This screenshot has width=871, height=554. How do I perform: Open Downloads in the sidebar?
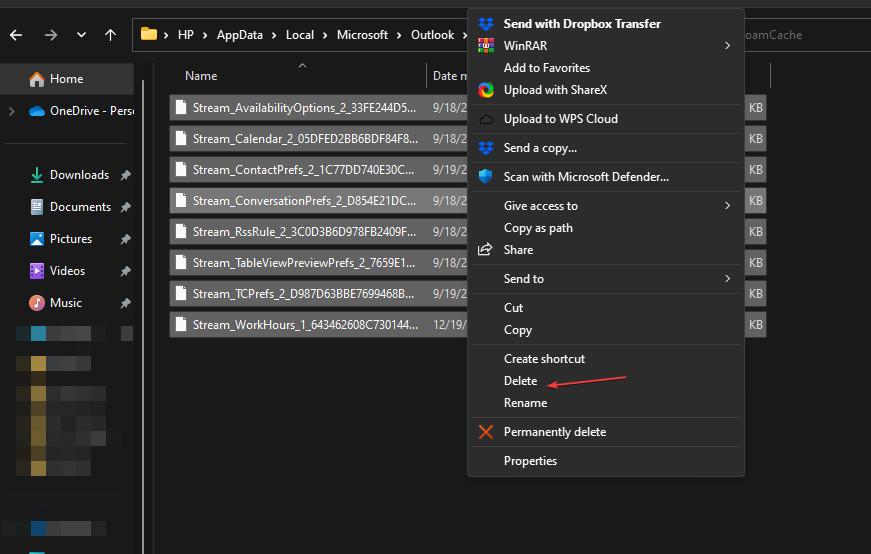(x=79, y=175)
